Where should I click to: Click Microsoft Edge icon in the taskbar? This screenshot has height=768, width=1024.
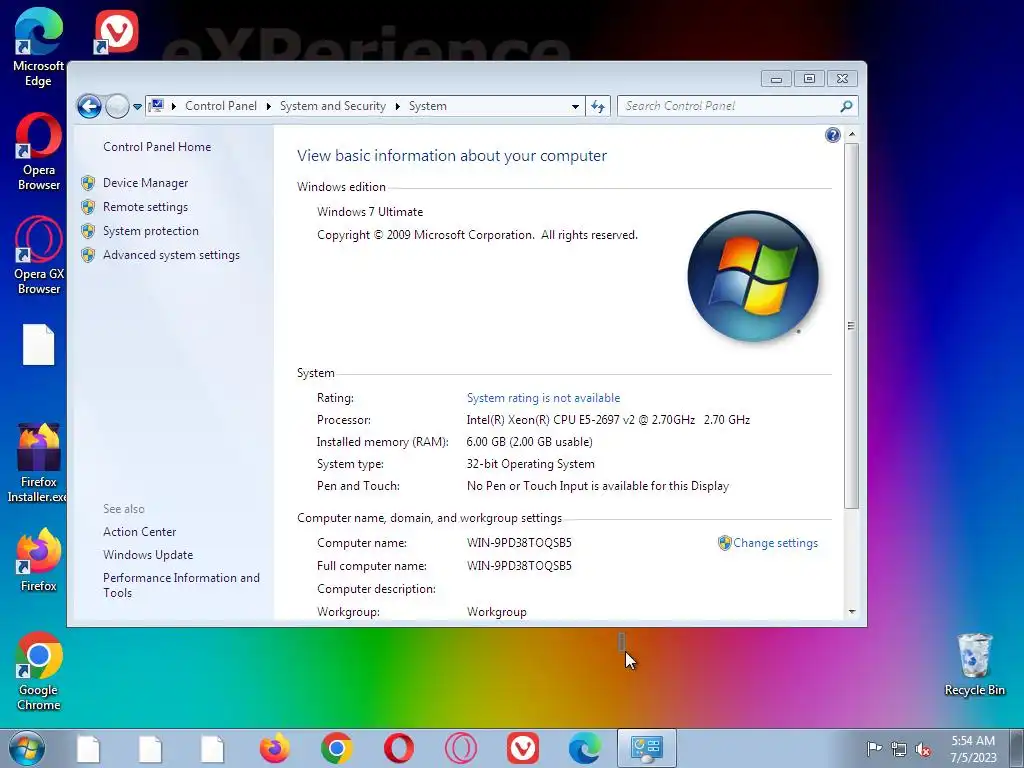pos(584,748)
